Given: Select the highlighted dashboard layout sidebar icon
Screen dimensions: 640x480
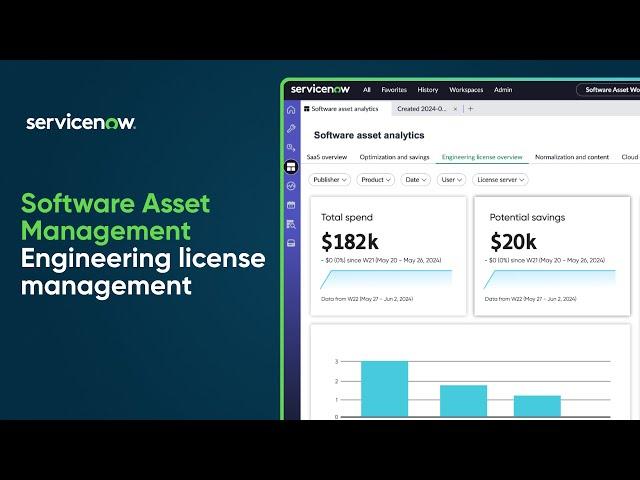Looking at the screenshot, I should click(291, 167).
